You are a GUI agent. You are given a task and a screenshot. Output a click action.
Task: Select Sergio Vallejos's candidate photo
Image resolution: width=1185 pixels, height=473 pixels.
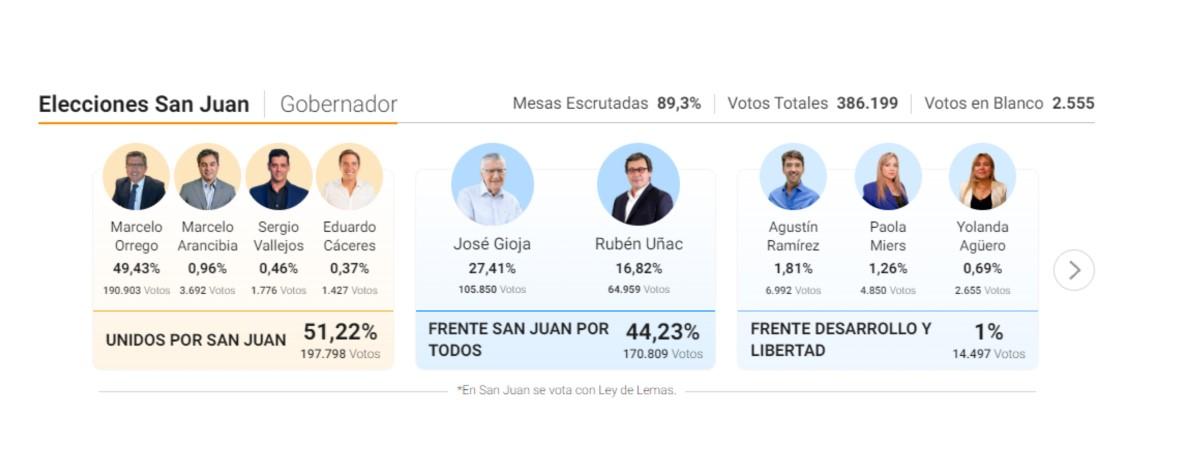click(x=278, y=177)
